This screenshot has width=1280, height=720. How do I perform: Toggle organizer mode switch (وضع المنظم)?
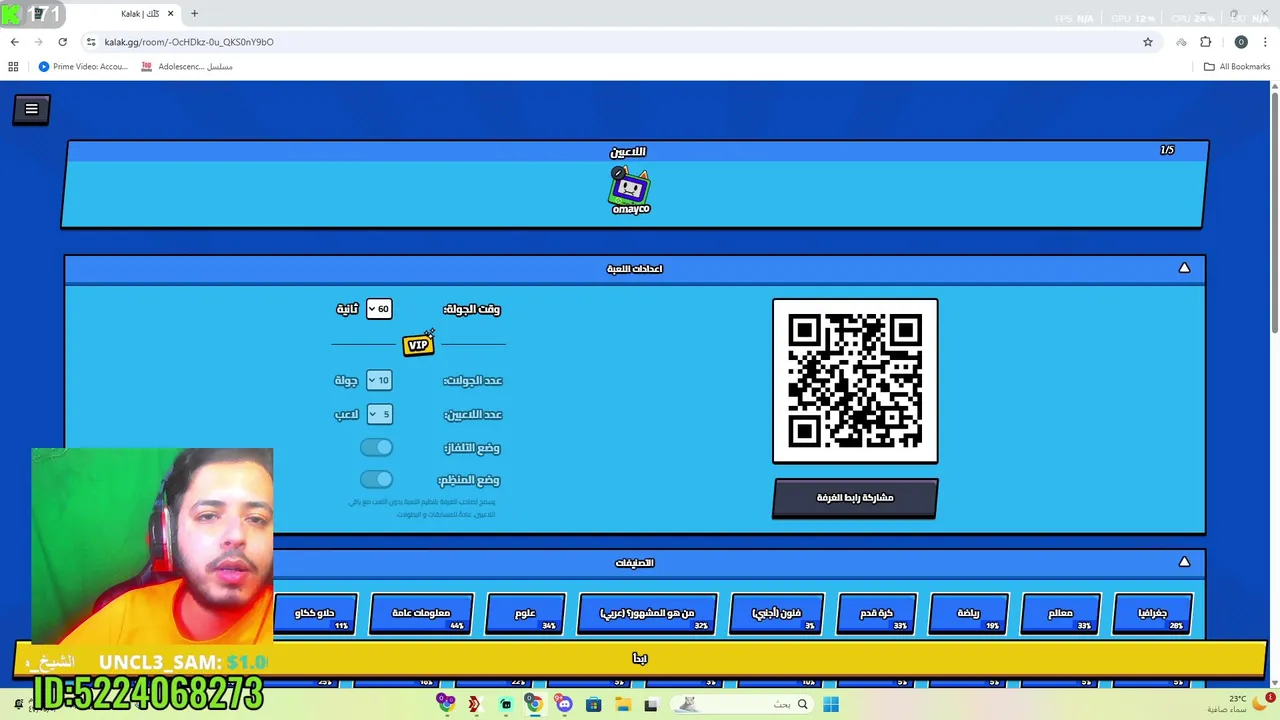point(377,479)
